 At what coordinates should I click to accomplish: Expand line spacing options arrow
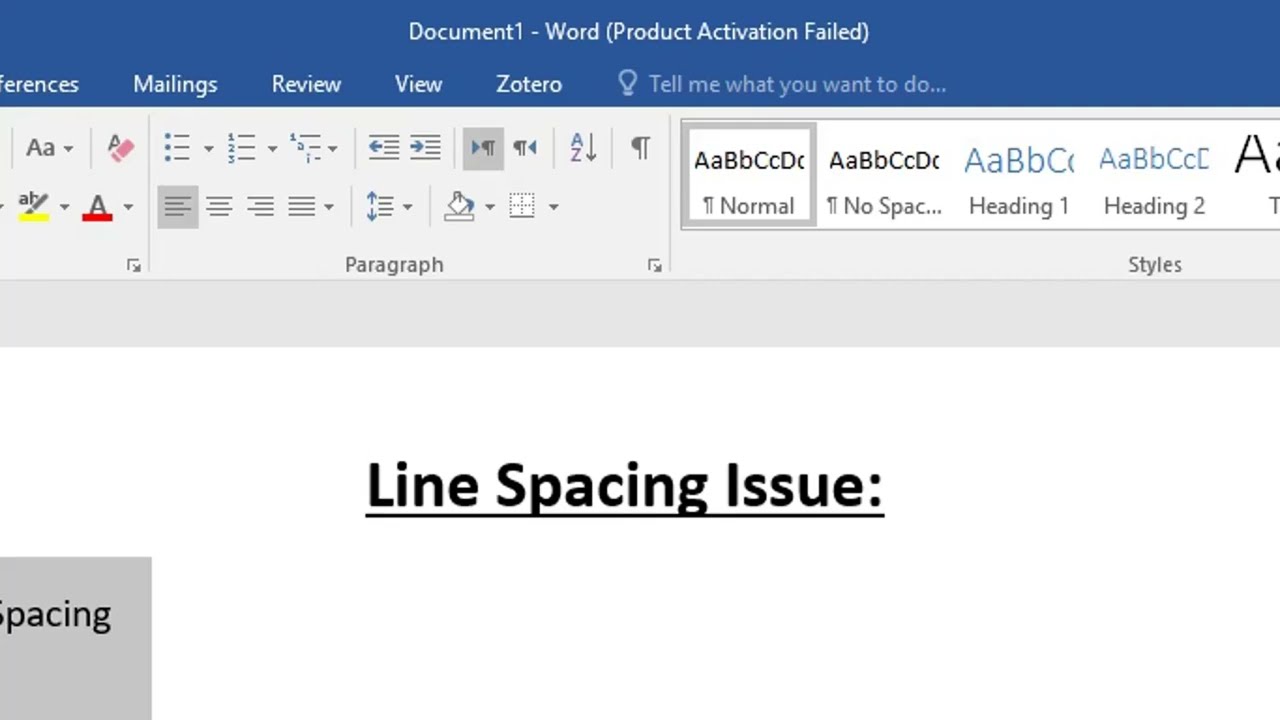pos(407,207)
